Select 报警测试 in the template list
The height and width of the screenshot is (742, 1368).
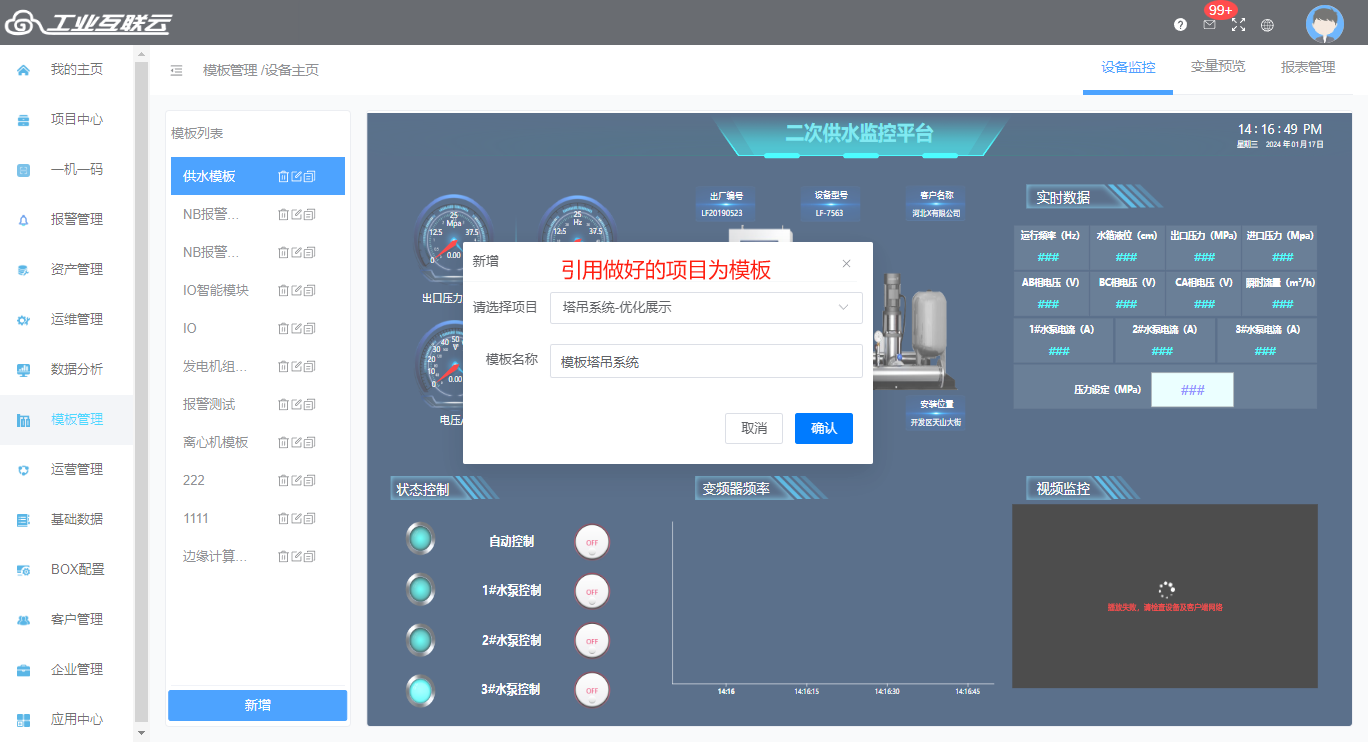(209, 404)
